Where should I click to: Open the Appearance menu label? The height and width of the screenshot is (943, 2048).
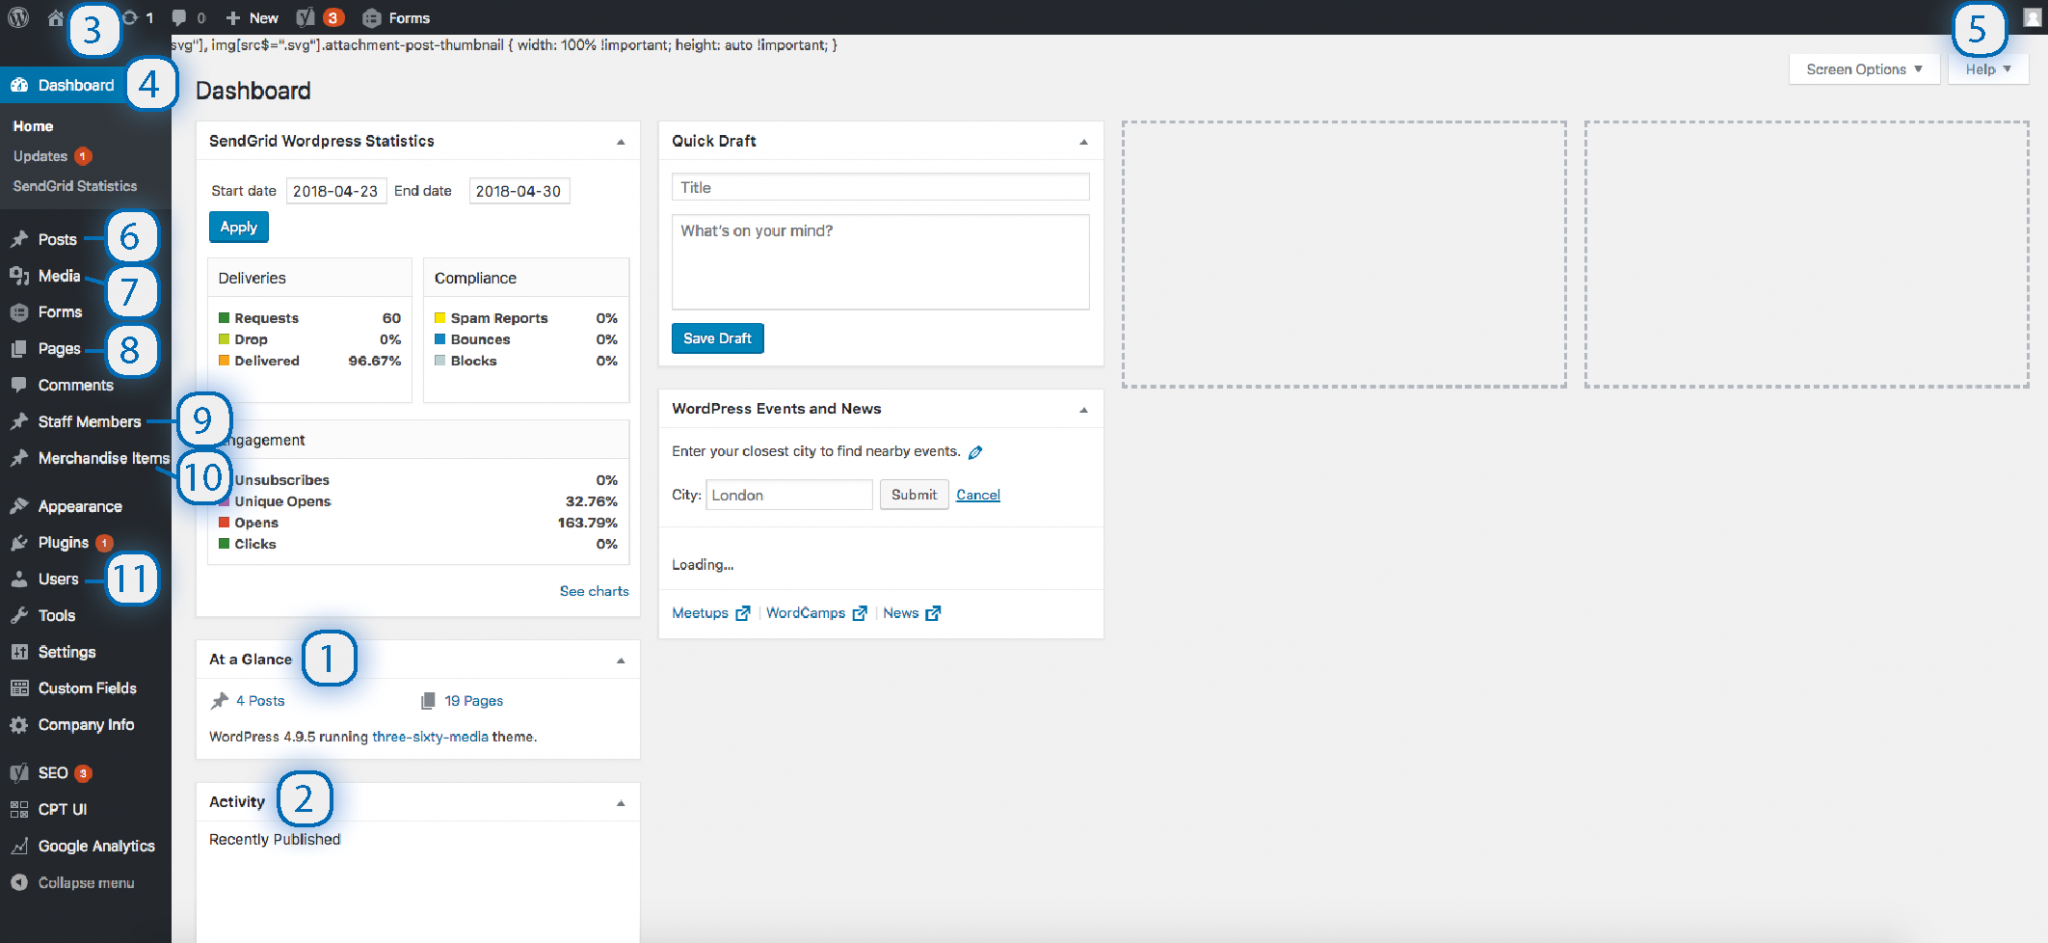pos(80,506)
